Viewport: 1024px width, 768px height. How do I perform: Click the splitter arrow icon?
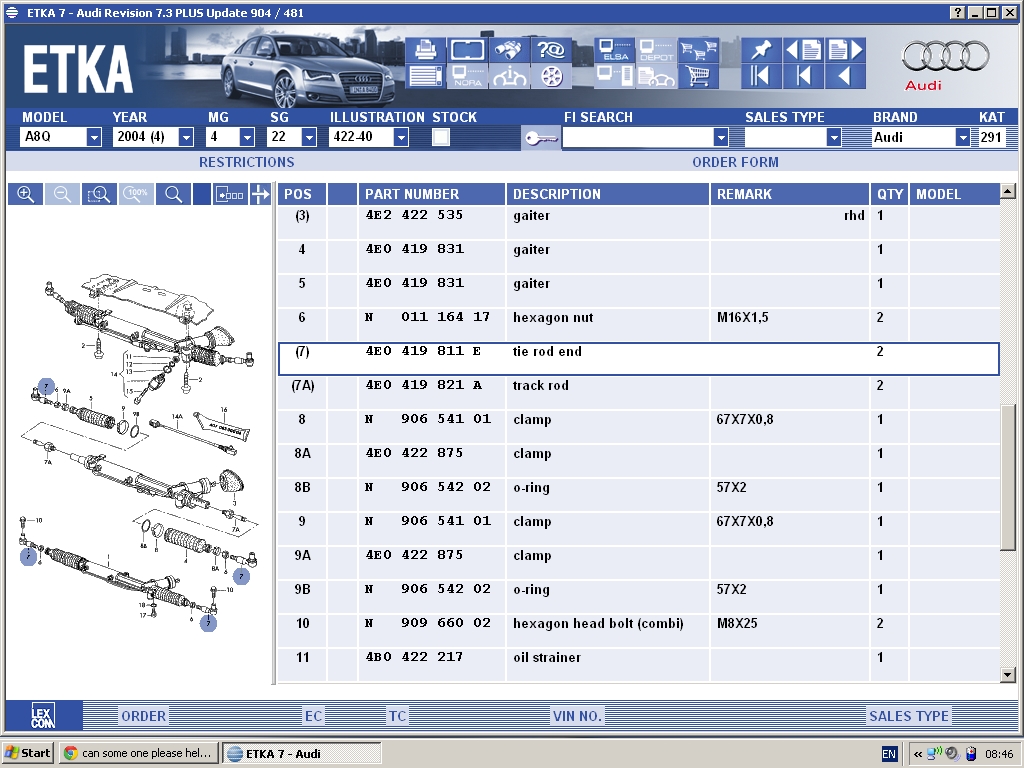coord(260,194)
